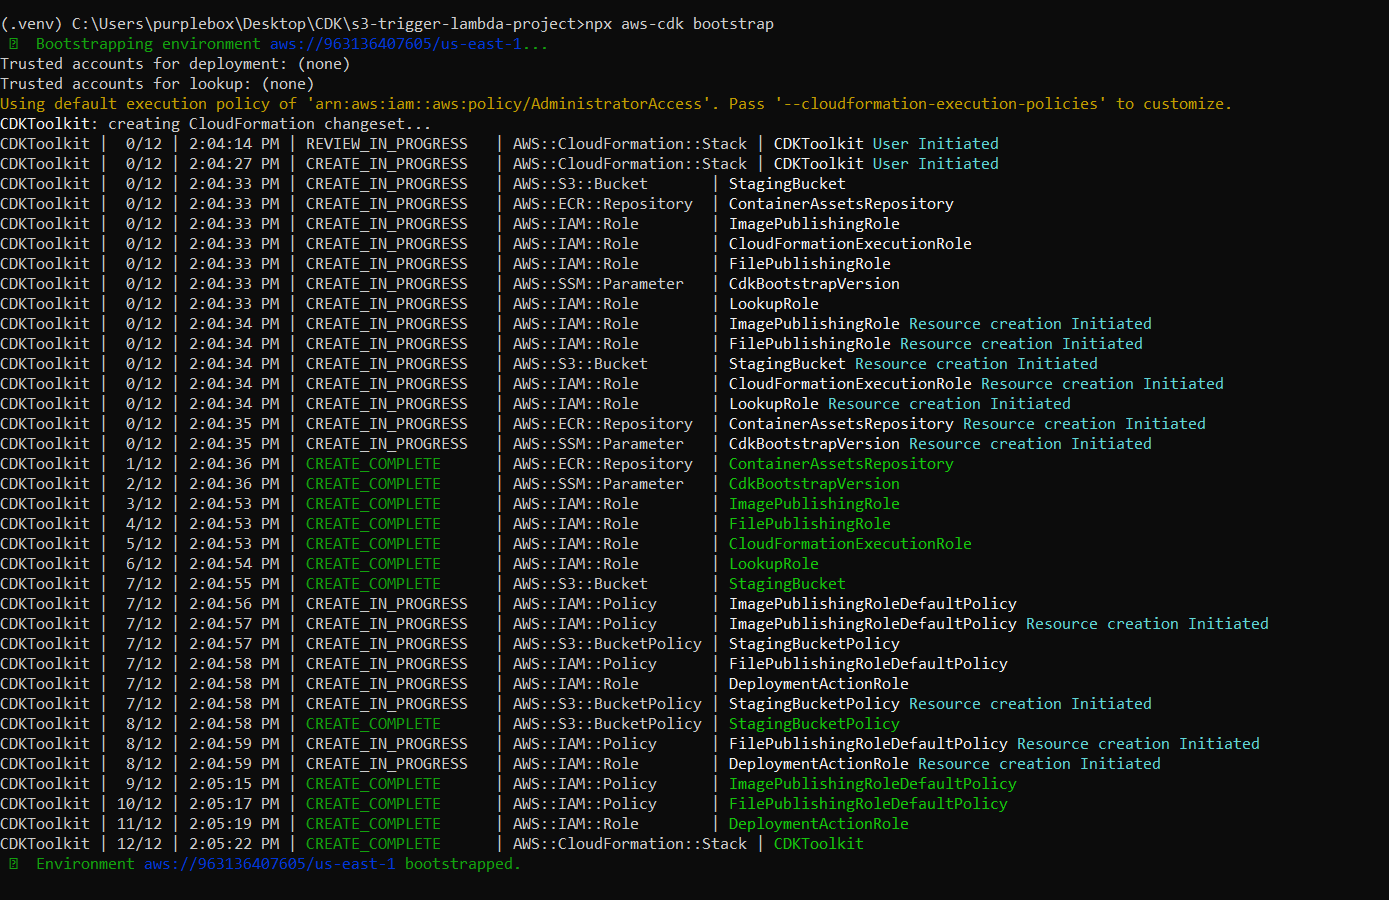This screenshot has height=900, width=1389.
Task: Click green 'CdkBootstrapVersion' on the 2/12 row
Action: (814, 484)
